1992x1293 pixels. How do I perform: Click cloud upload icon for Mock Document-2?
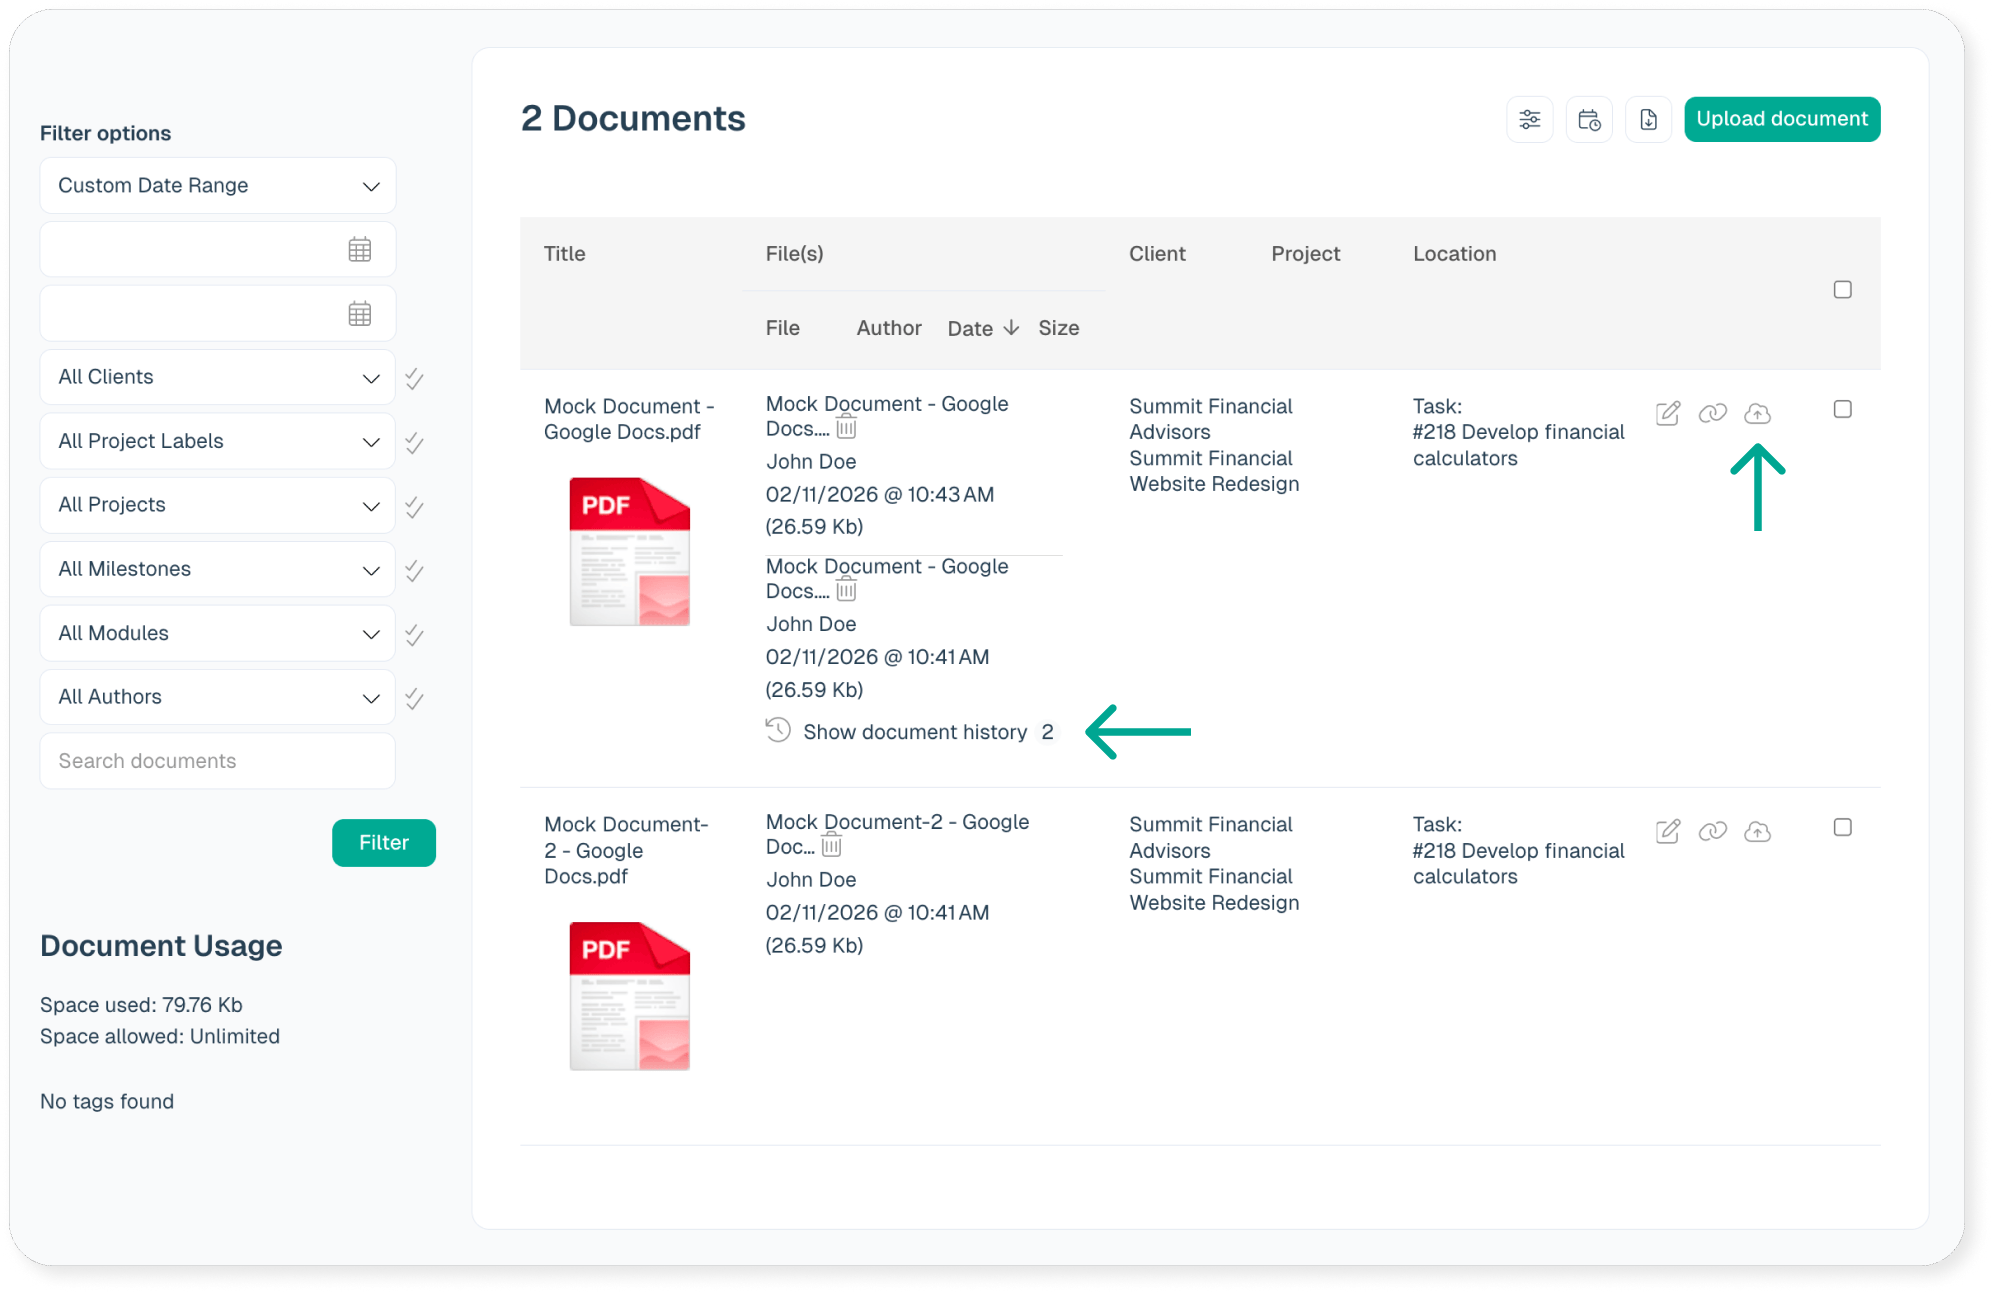1757,831
